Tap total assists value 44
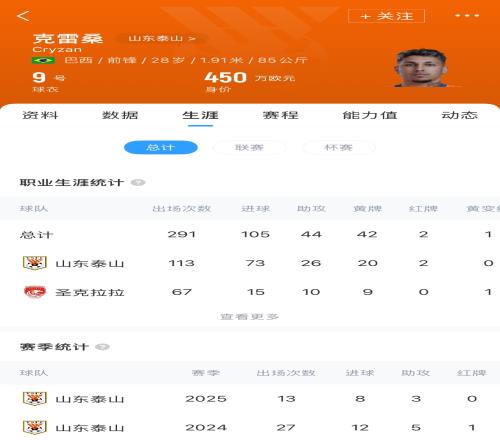The height and width of the screenshot is (440, 500). pyautogui.click(x=311, y=234)
